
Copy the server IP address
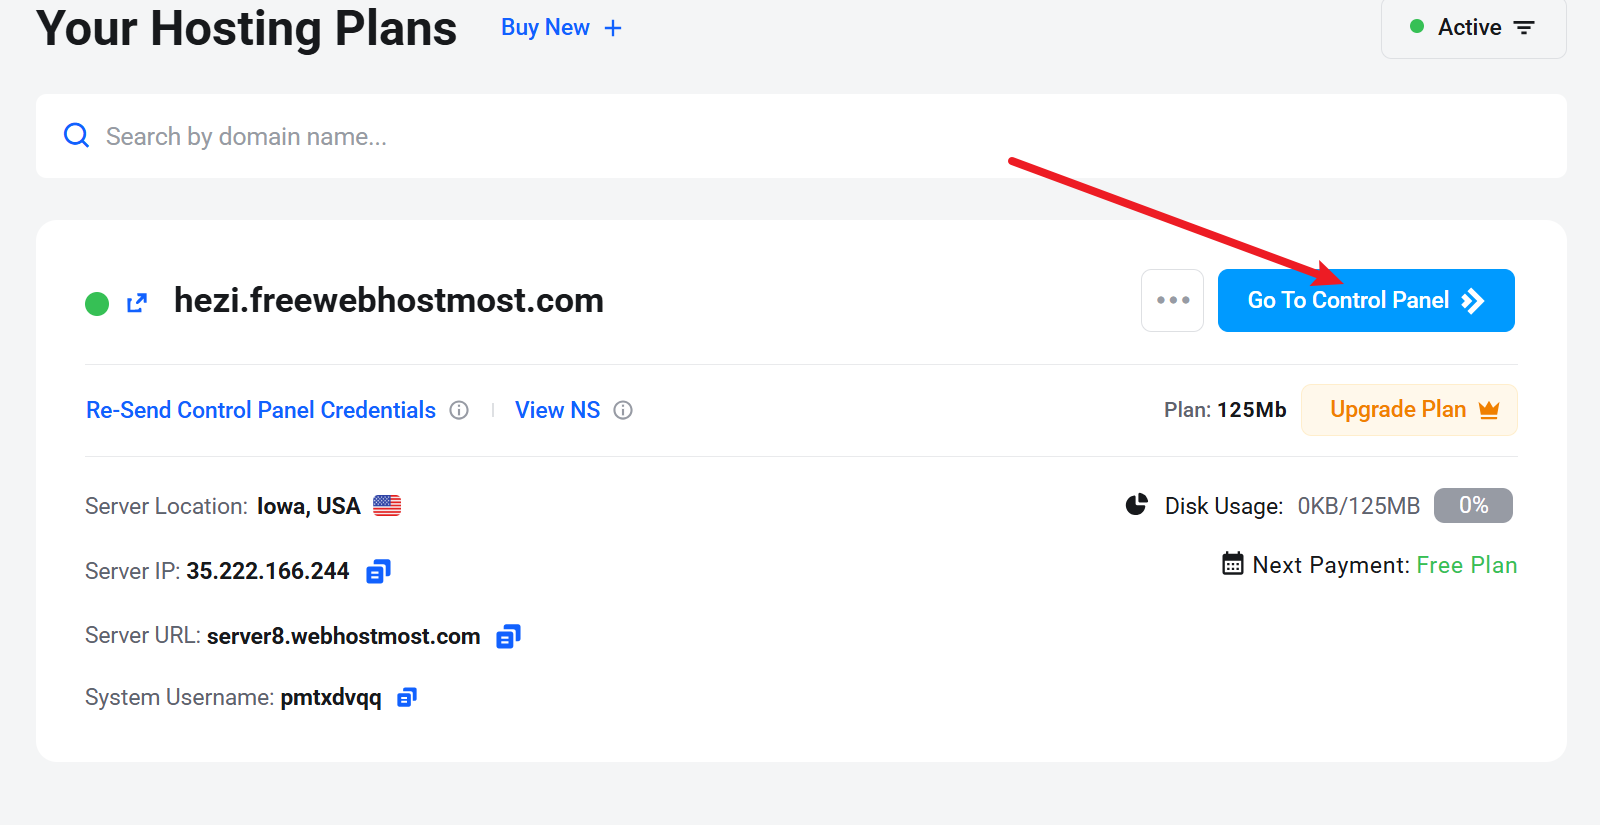378,572
